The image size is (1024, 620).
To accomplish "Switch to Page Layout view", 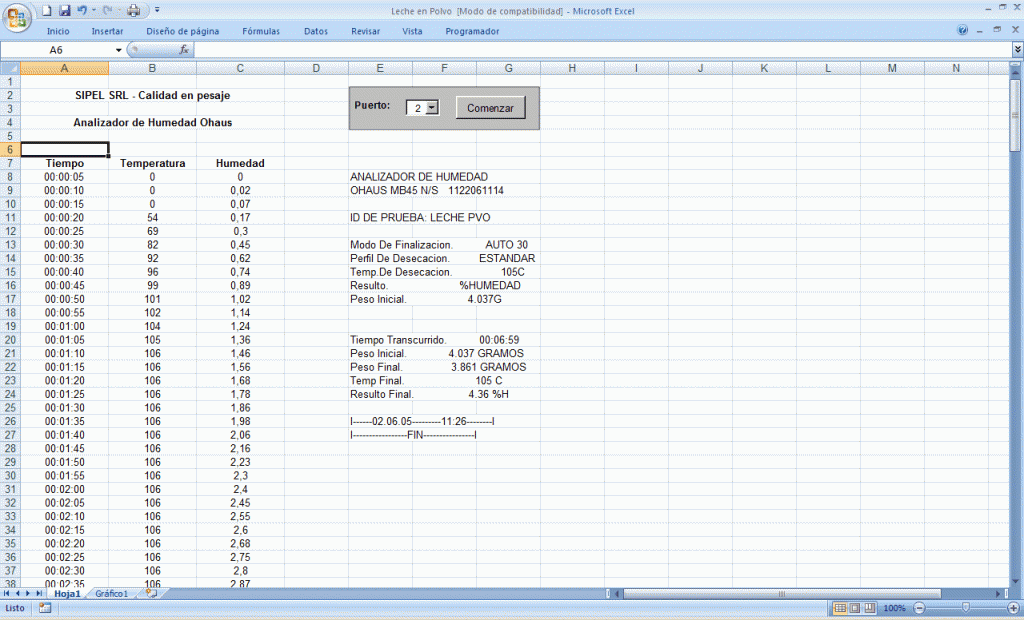I will pyautogui.click(x=854, y=608).
